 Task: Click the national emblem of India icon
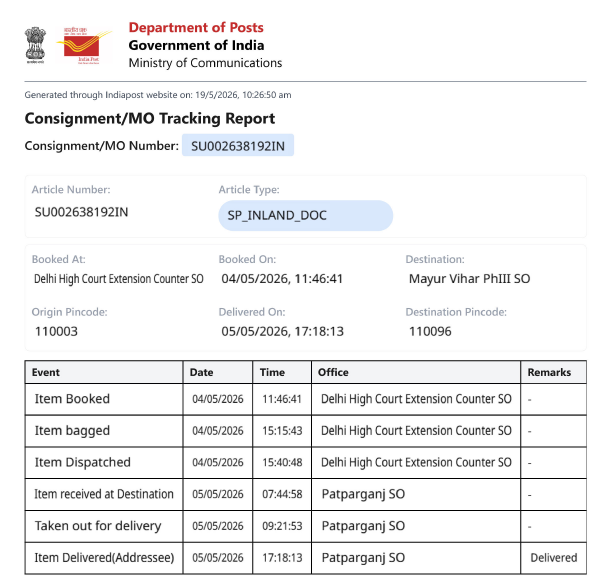point(35,45)
